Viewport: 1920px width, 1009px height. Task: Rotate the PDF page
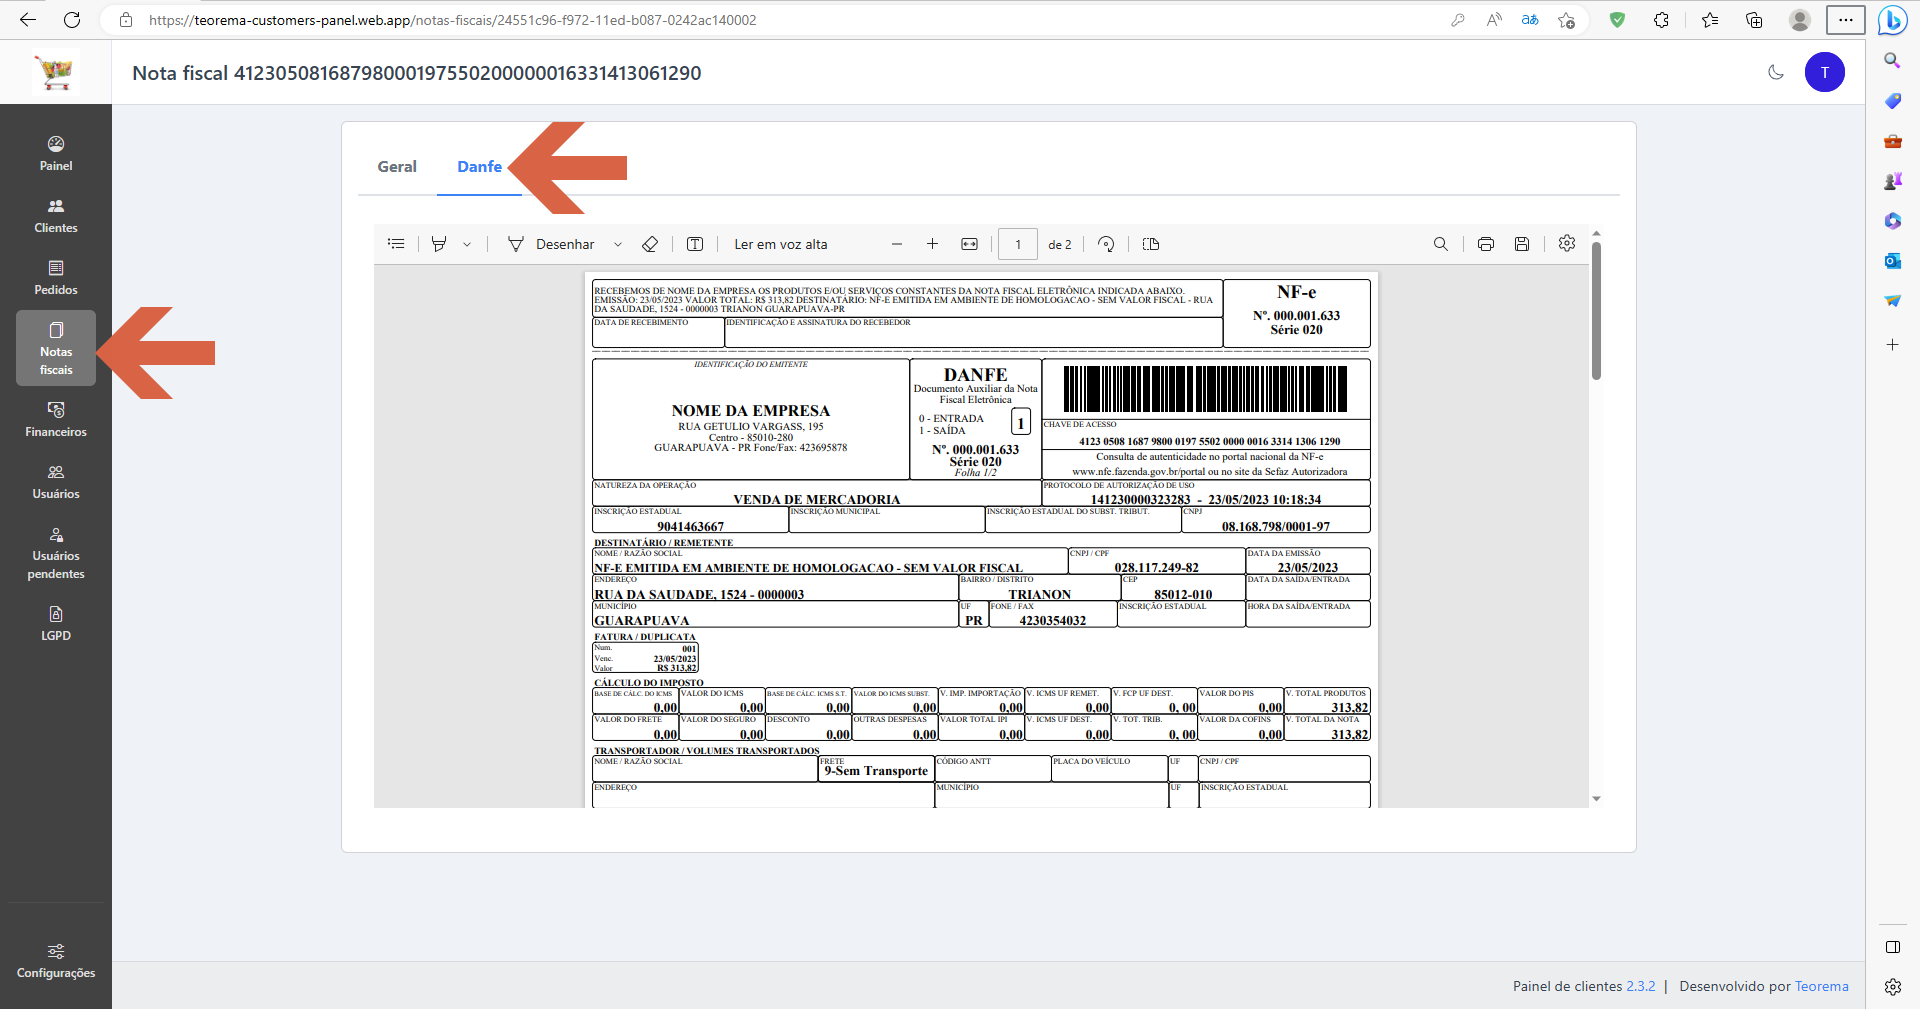1106,244
